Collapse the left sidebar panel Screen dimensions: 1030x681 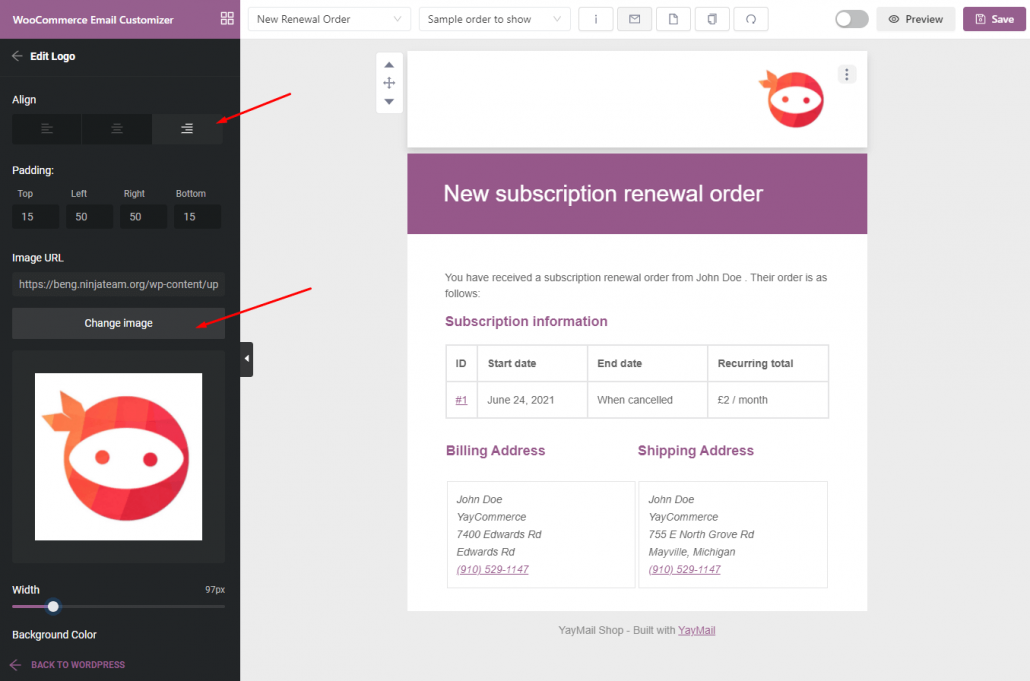(246, 359)
